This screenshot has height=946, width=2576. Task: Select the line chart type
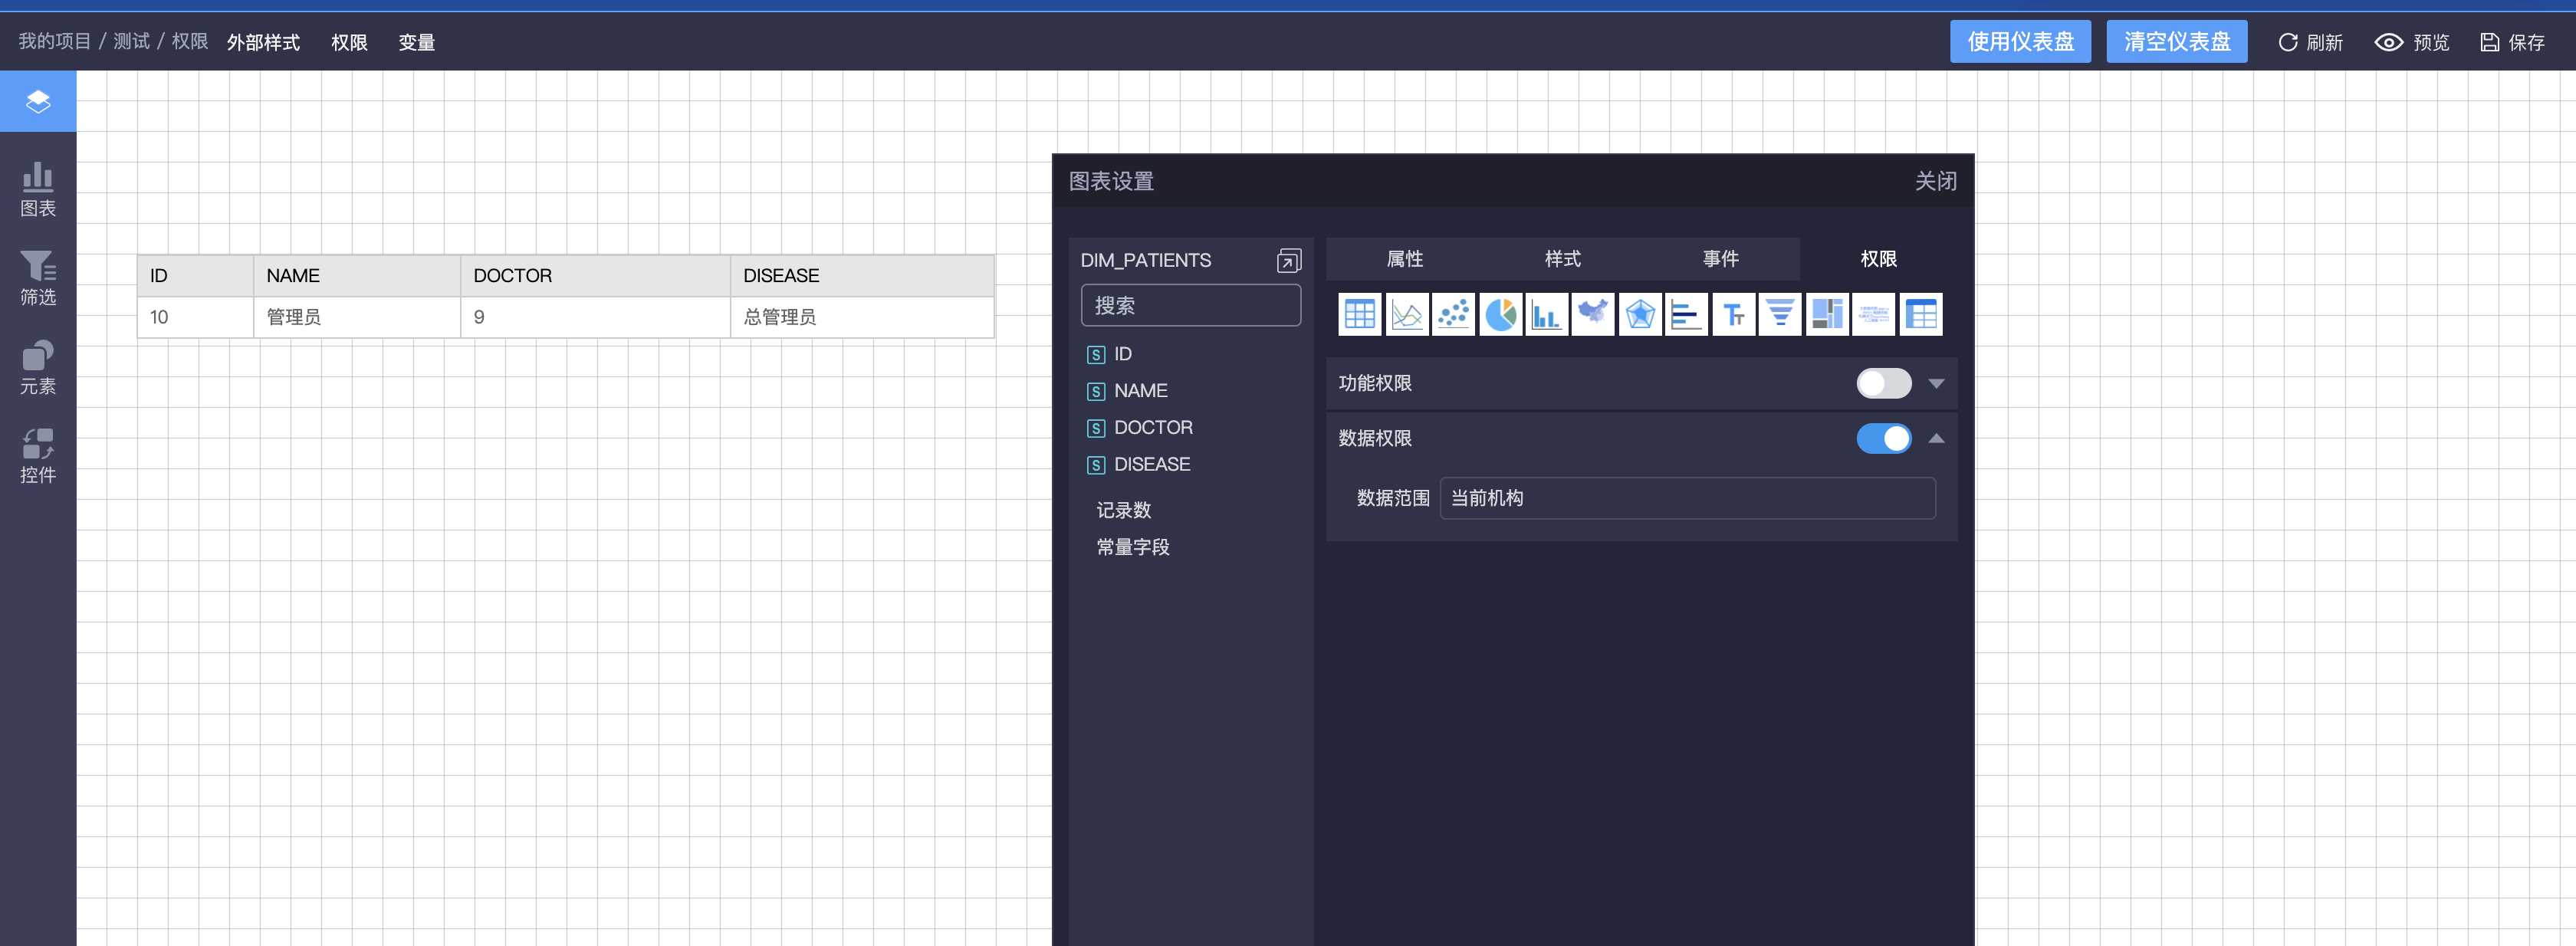coord(1407,314)
